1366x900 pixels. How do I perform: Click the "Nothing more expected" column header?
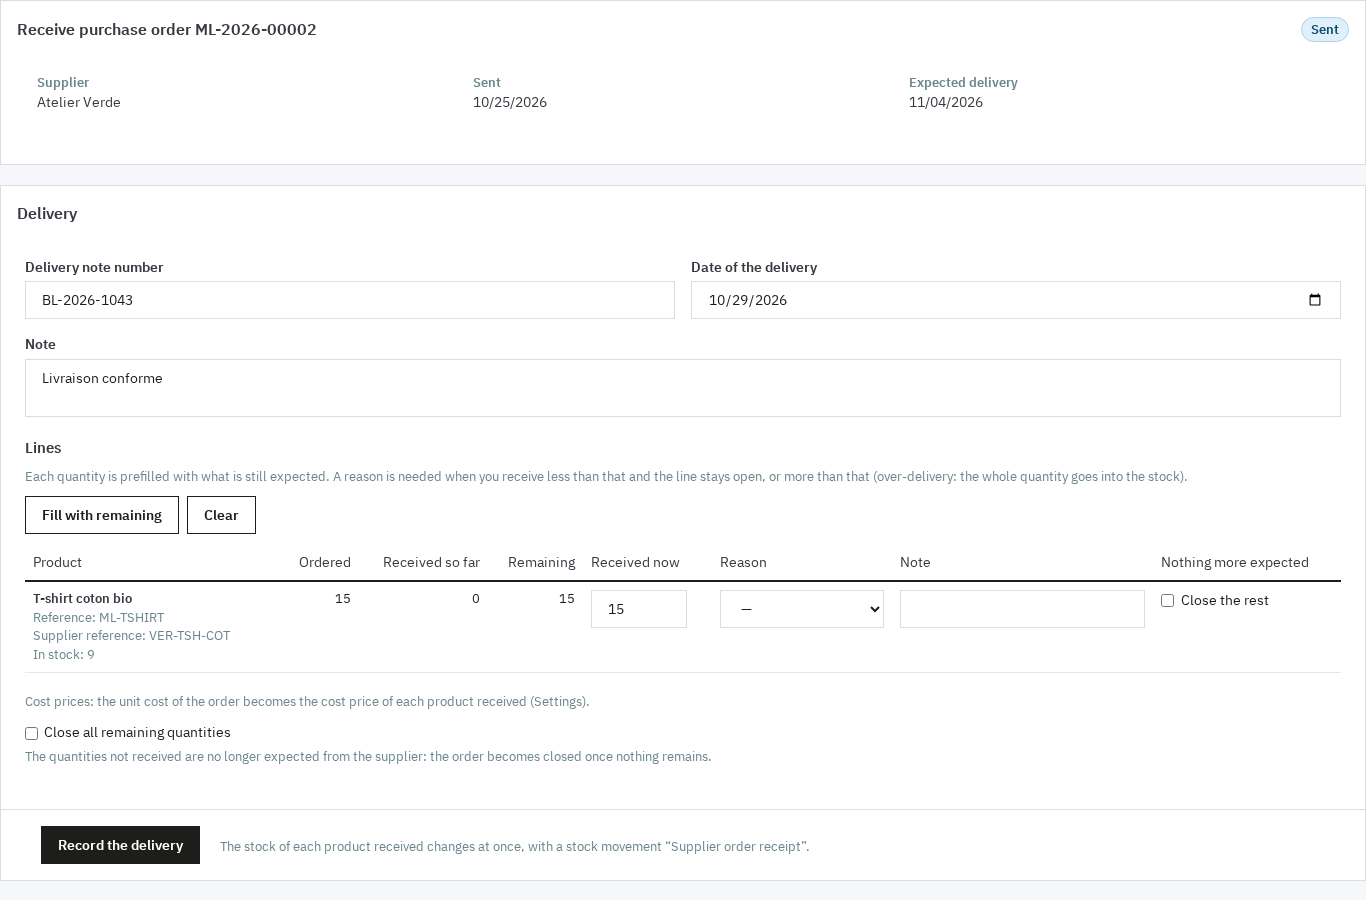point(1235,562)
